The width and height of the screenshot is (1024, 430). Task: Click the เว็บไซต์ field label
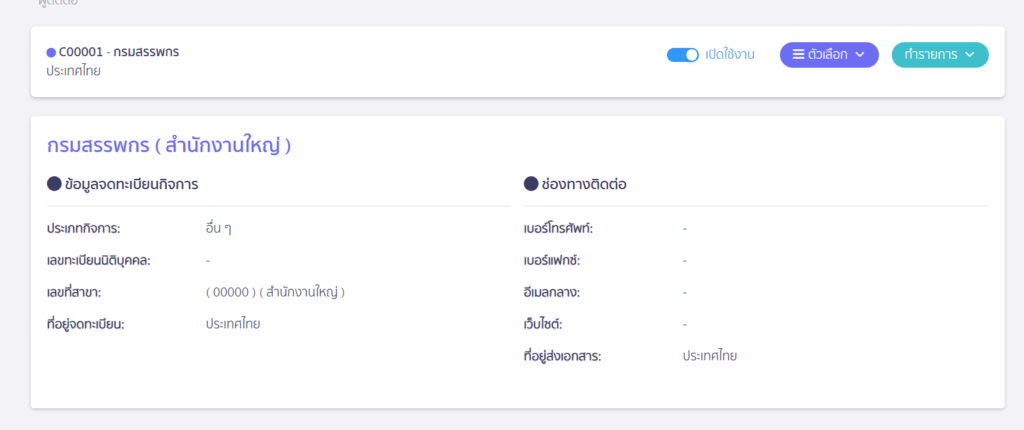point(544,324)
